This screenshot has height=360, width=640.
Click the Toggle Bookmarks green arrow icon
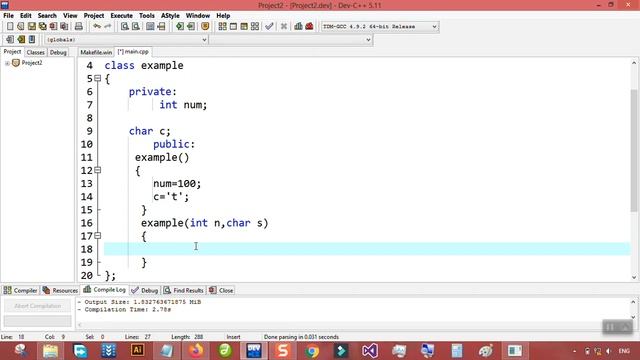click(180, 27)
